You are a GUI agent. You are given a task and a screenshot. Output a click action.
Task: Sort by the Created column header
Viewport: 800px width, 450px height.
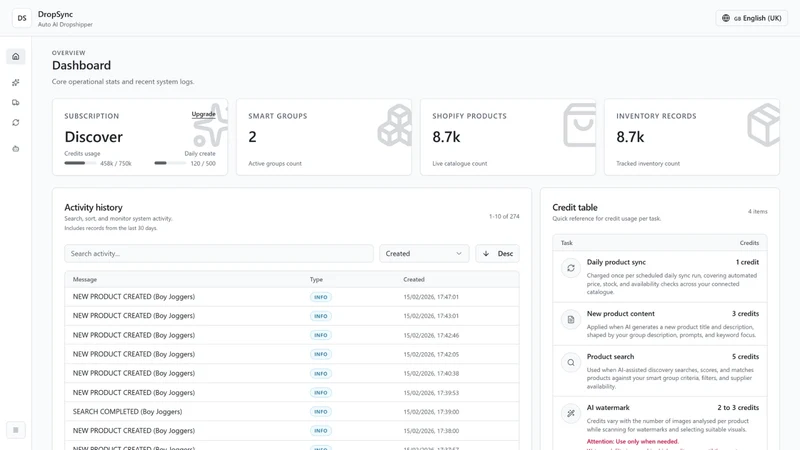point(414,280)
